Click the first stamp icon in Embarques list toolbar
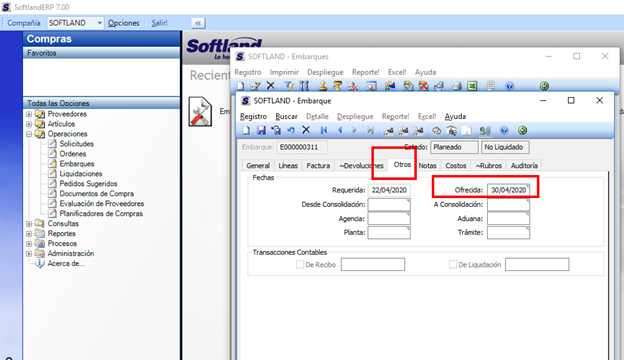This screenshot has width=624, height=360. (x=323, y=86)
